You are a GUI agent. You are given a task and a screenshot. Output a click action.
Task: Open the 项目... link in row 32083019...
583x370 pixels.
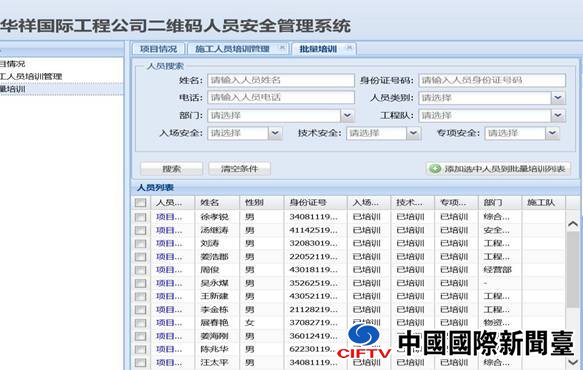[x=169, y=244]
